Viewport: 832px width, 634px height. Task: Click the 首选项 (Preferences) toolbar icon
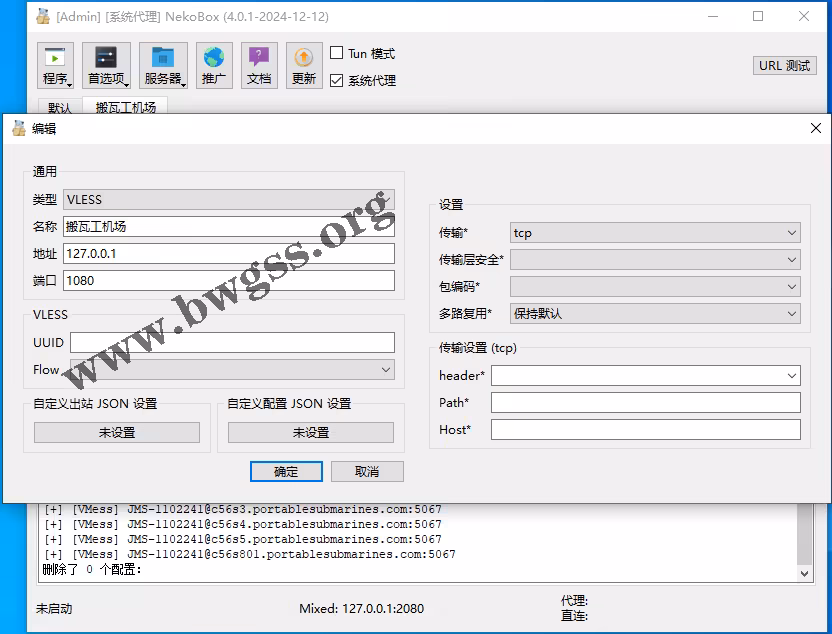click(x=106, y=66)
